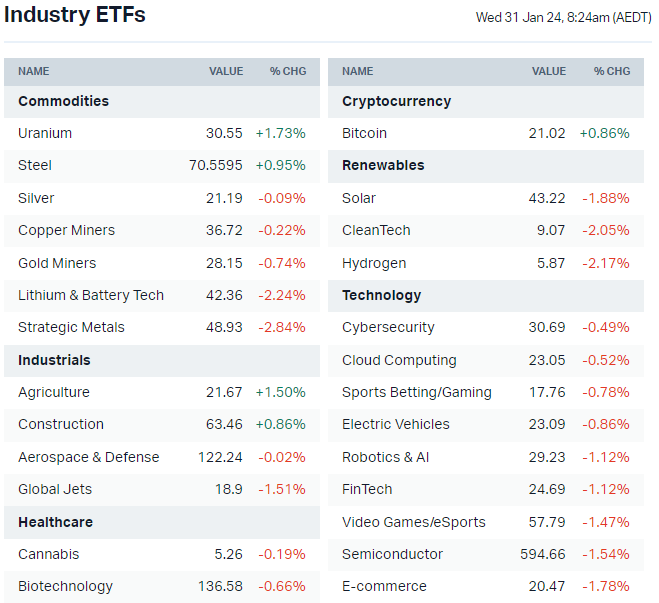Select the Video Games/eSports ETF

(x=413, y=522)
